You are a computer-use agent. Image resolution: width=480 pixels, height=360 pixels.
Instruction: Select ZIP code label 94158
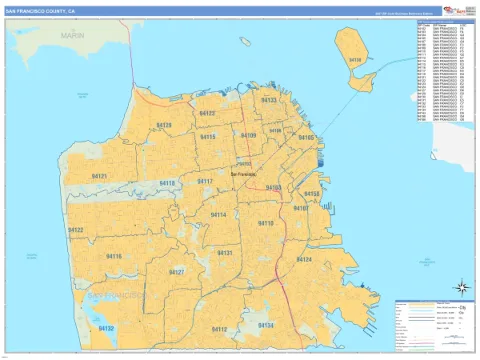pyautogui.click(x=312, y=194)
